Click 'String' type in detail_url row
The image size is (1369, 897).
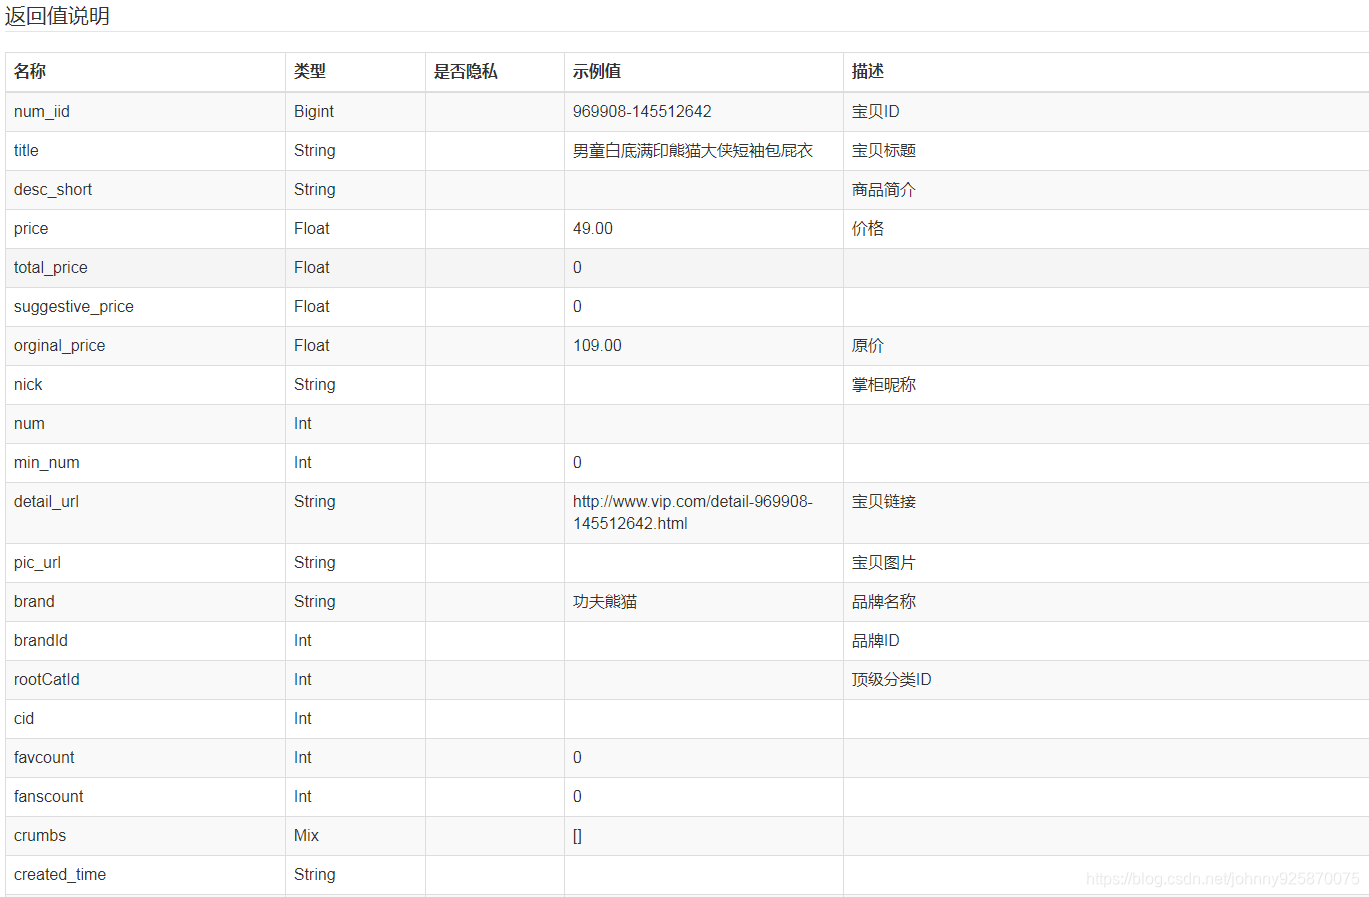pos(315,501)
